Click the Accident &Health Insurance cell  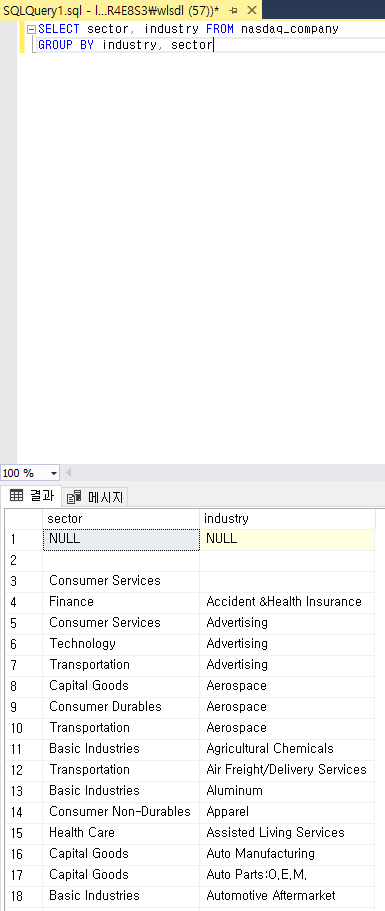pos(287,602)
